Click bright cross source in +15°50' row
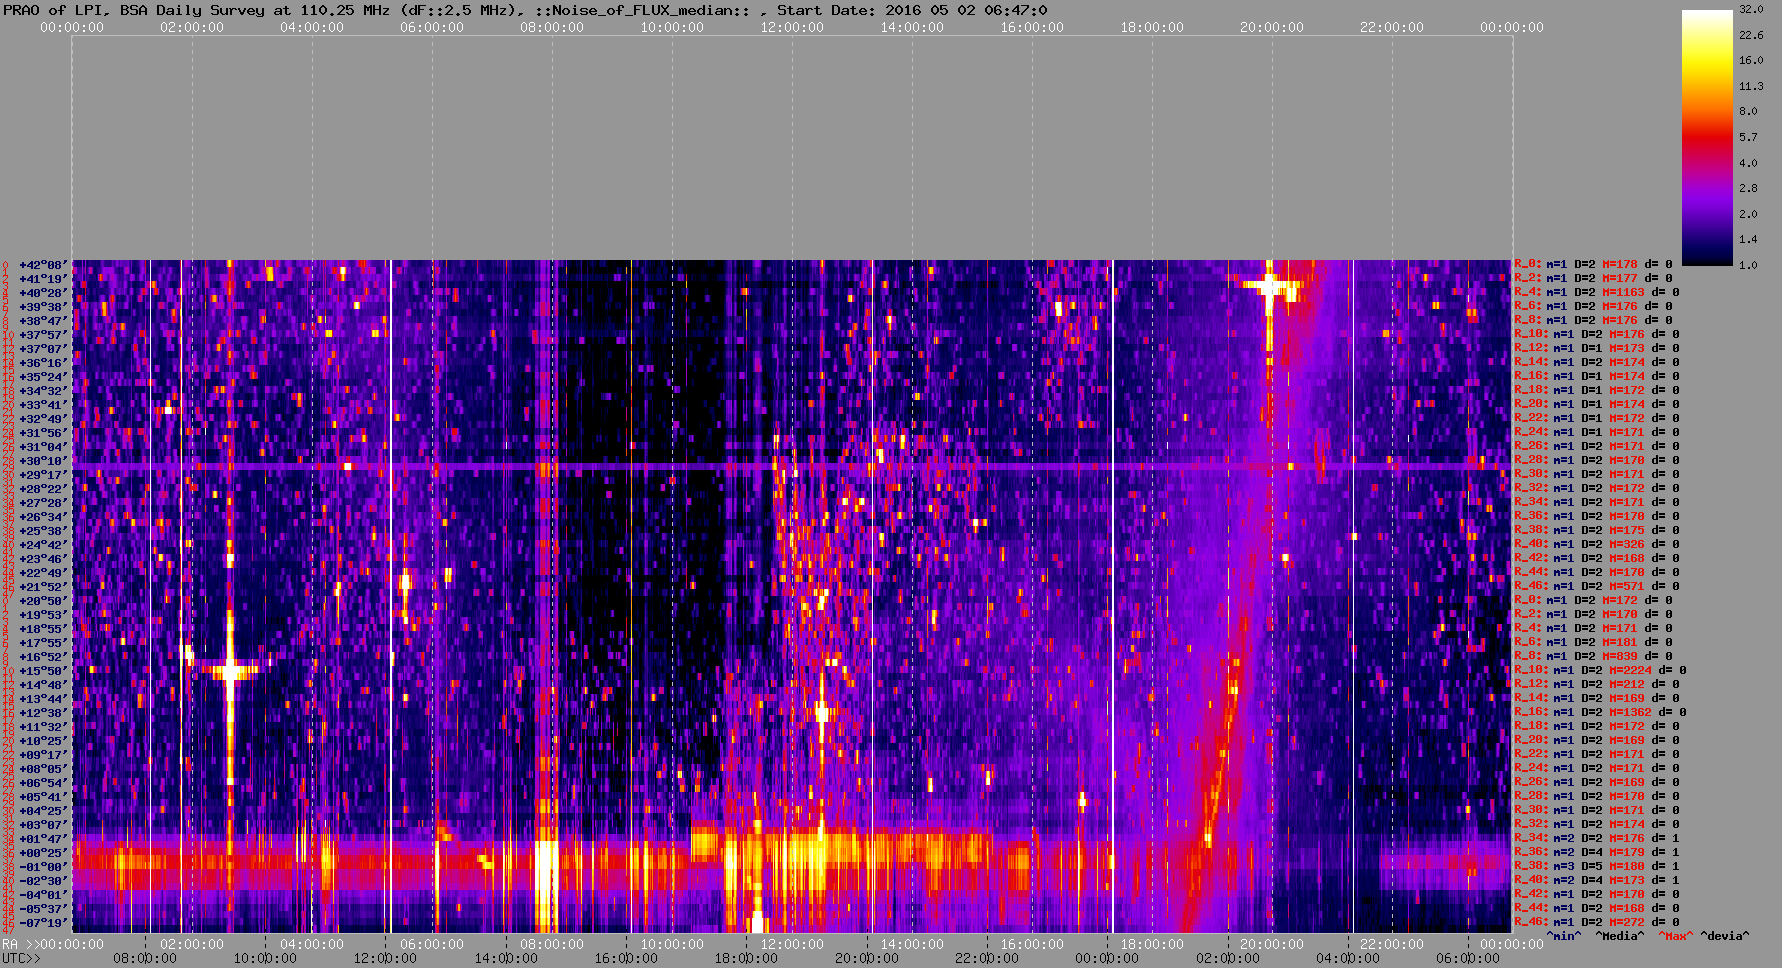The image size is (1782, 968). (230, 670)
